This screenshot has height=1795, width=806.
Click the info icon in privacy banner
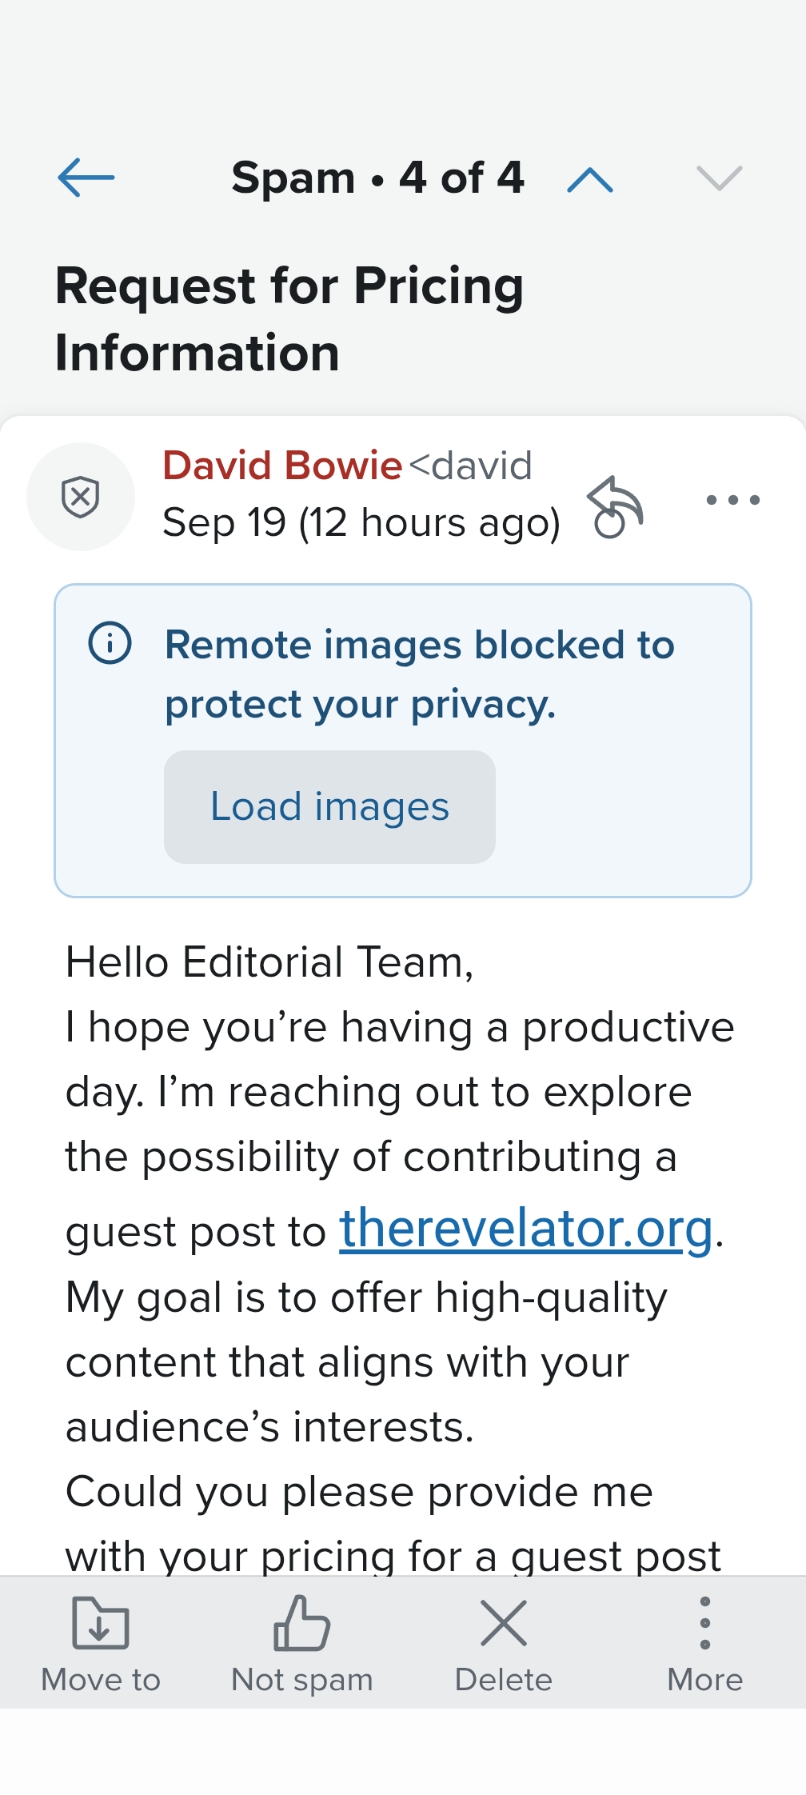pos(110,644)
